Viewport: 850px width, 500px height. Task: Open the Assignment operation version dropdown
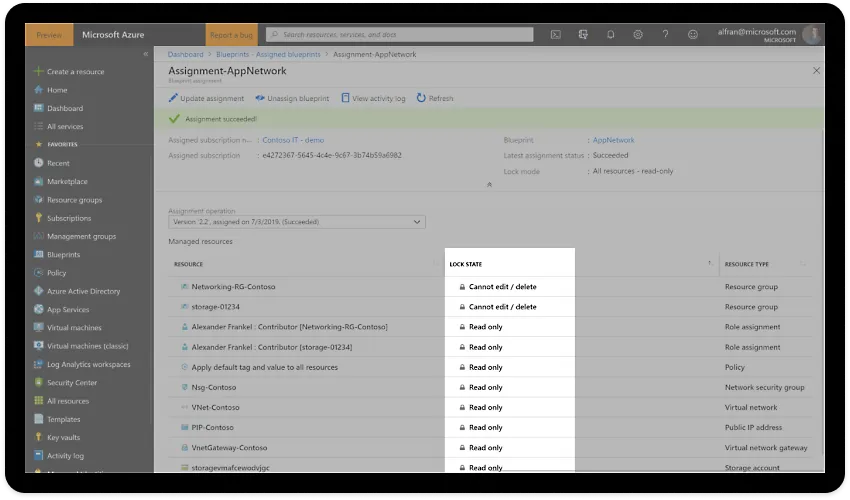coord(297,222)
